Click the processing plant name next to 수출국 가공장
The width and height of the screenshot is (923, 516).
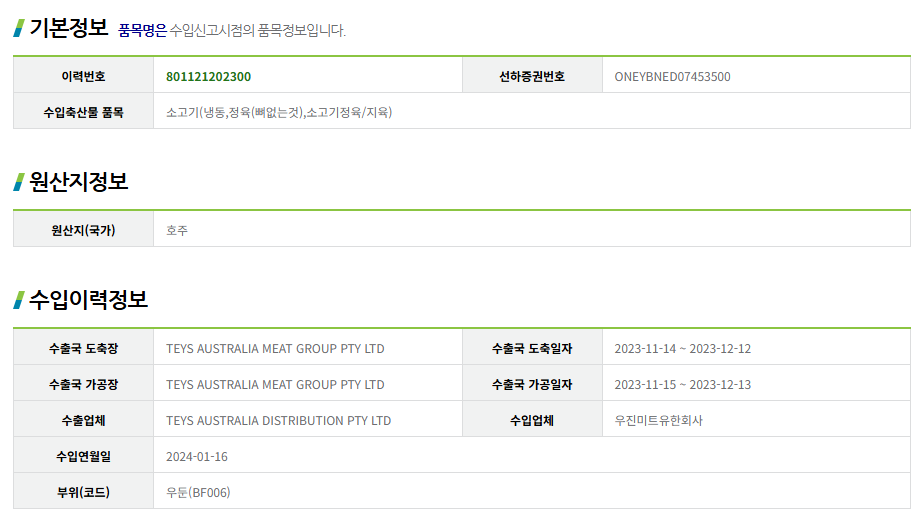[x=275, y=385]
